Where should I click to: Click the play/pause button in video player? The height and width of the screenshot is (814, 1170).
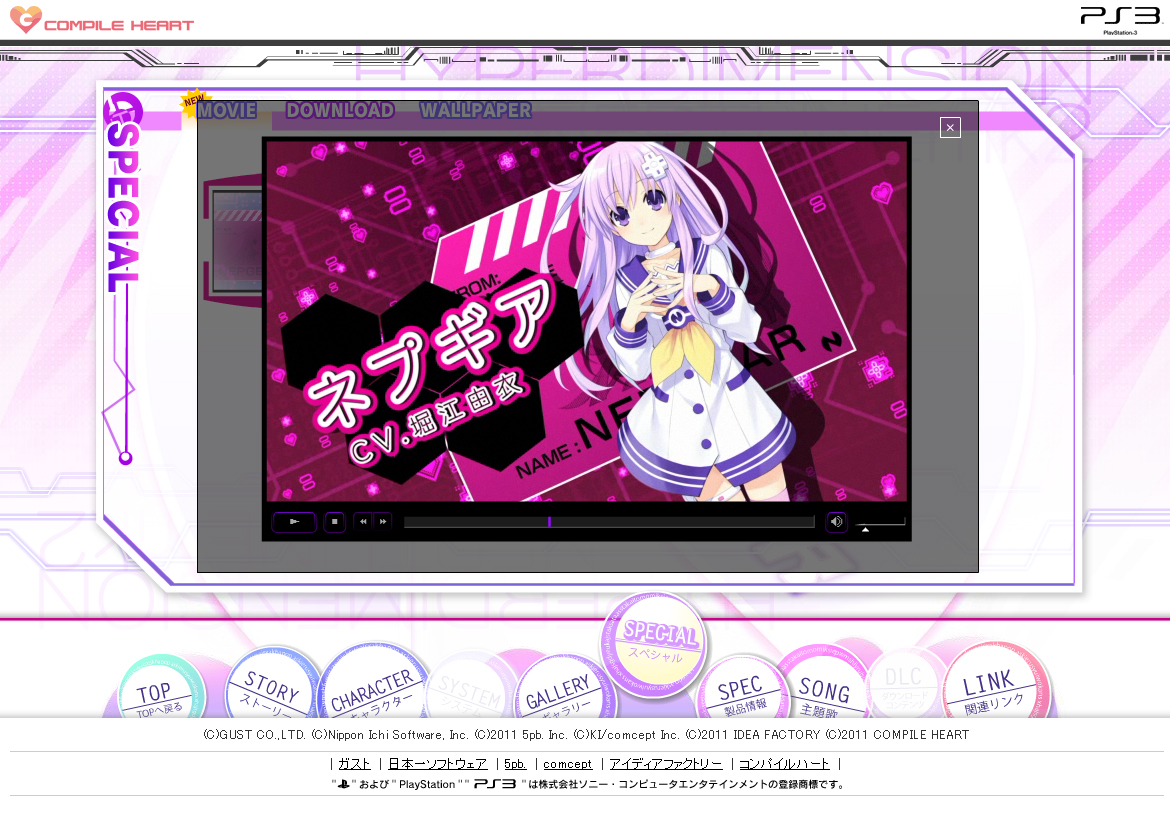pyautogui.click(x=294, y=522)
